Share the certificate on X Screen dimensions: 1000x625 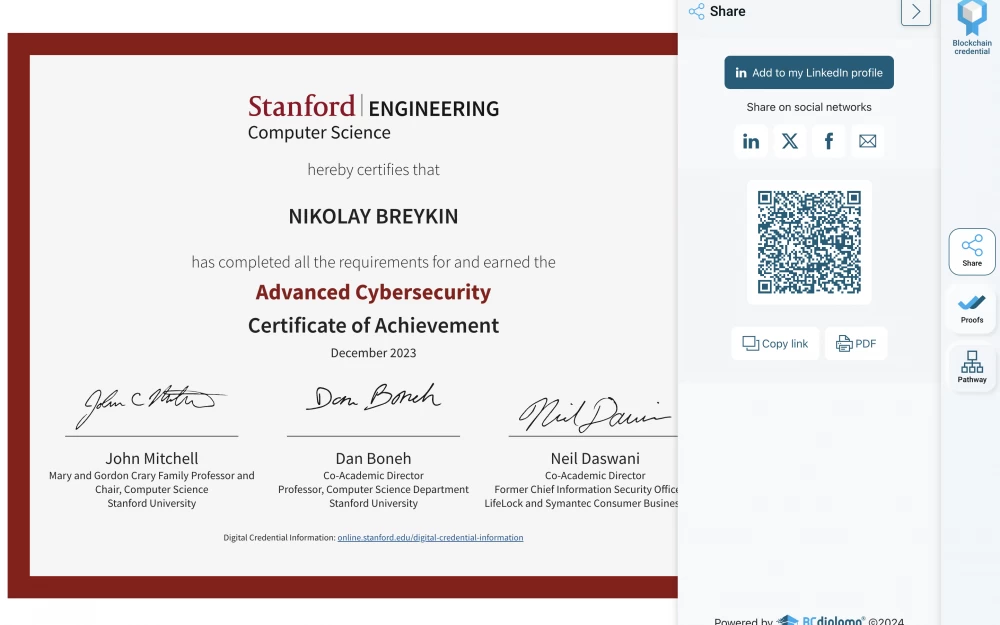pyautogui.click(x=790, y=141)
